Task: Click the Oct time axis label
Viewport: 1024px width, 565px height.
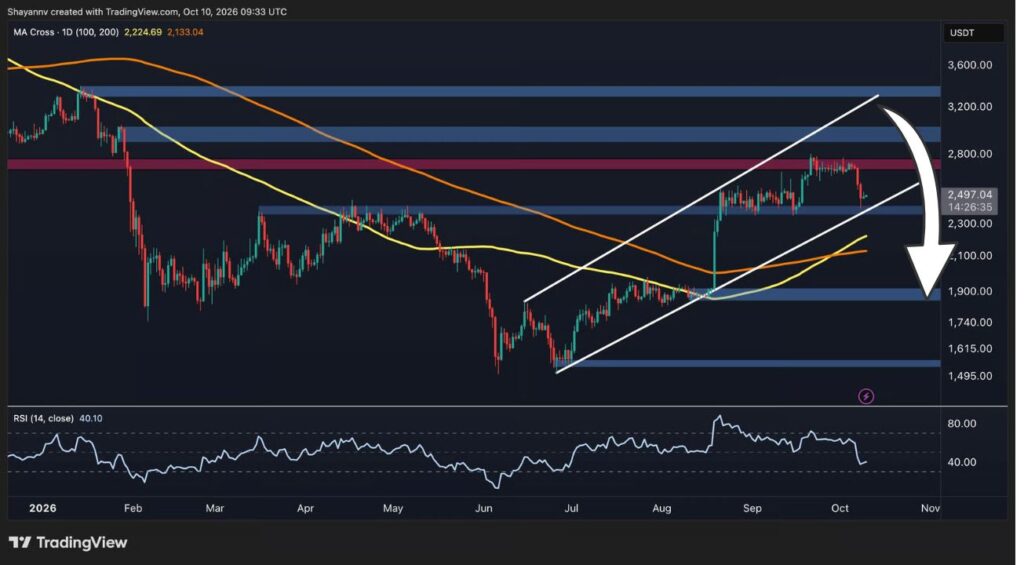Action: (840, 508)
